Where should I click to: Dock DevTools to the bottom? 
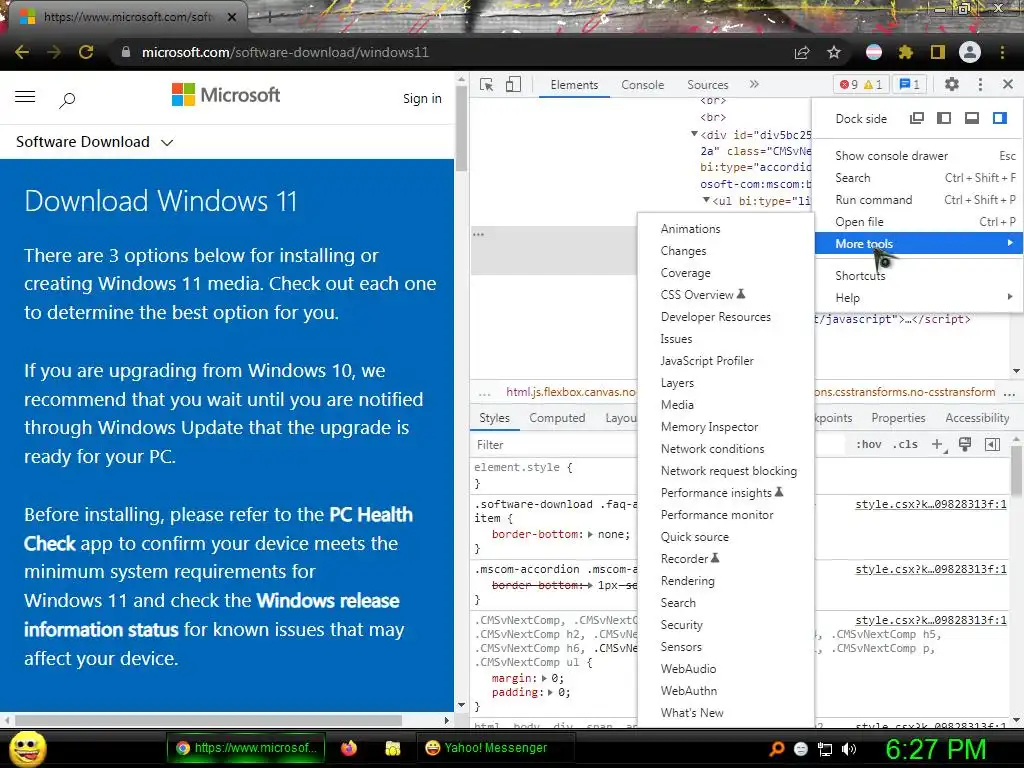point(972,118)
